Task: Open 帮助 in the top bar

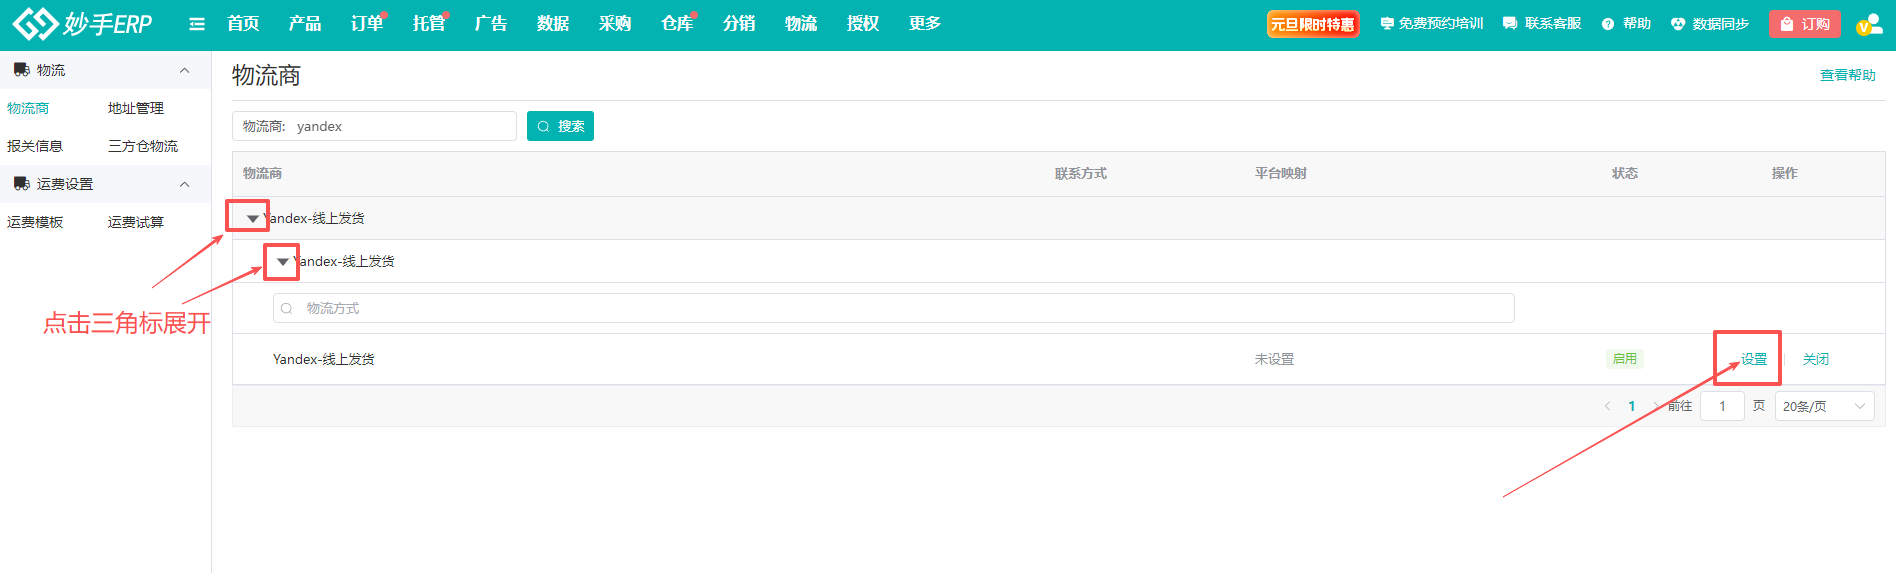Action: point(1626,24)
